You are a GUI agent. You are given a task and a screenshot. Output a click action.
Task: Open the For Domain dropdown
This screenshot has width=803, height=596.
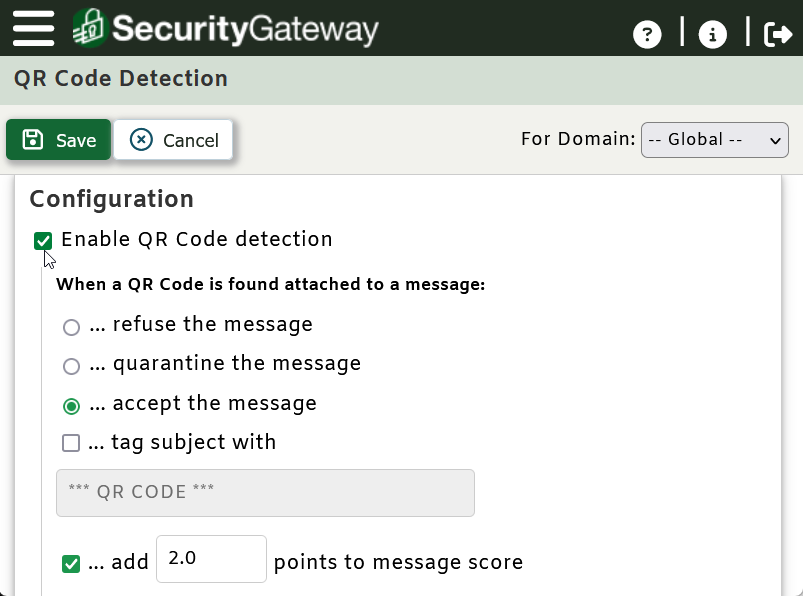point(714,140)
